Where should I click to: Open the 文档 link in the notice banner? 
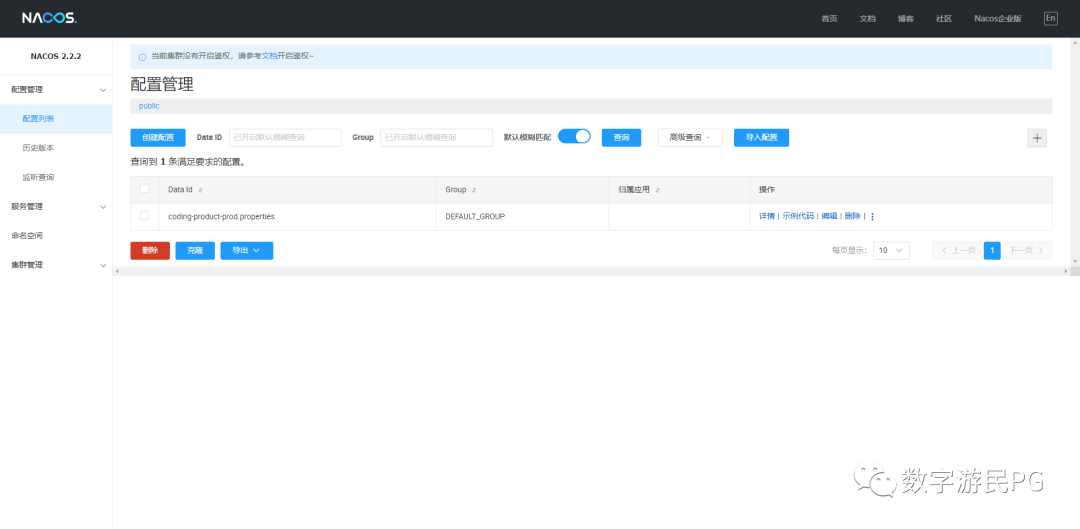point(269,56)
